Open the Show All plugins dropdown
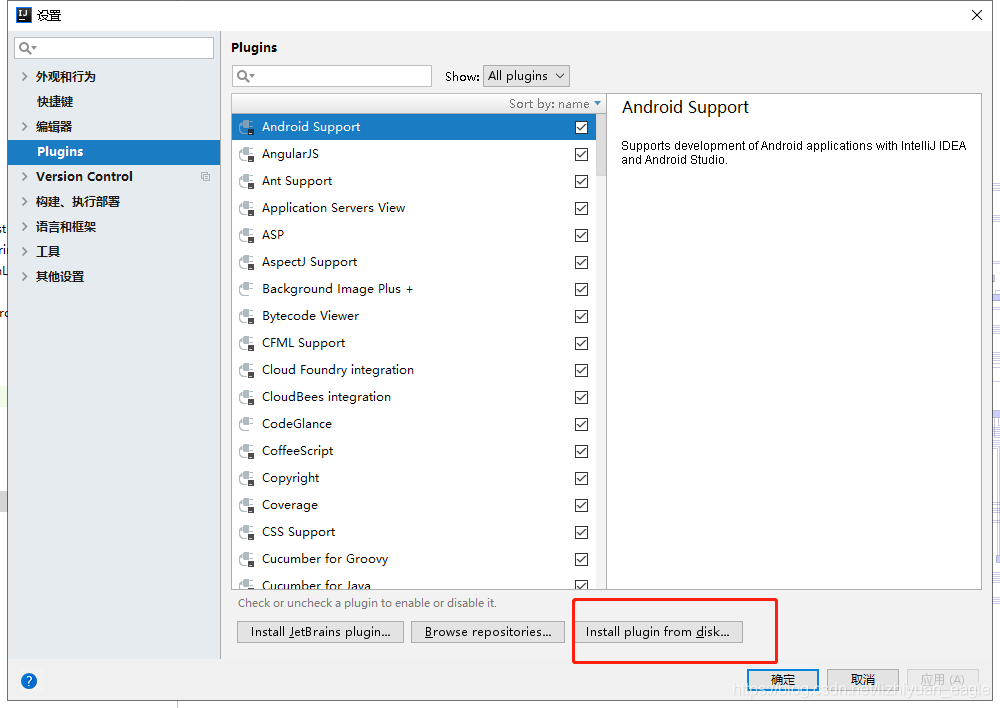1000x708 pixels. pyautogui.click(x=526, y=75)
